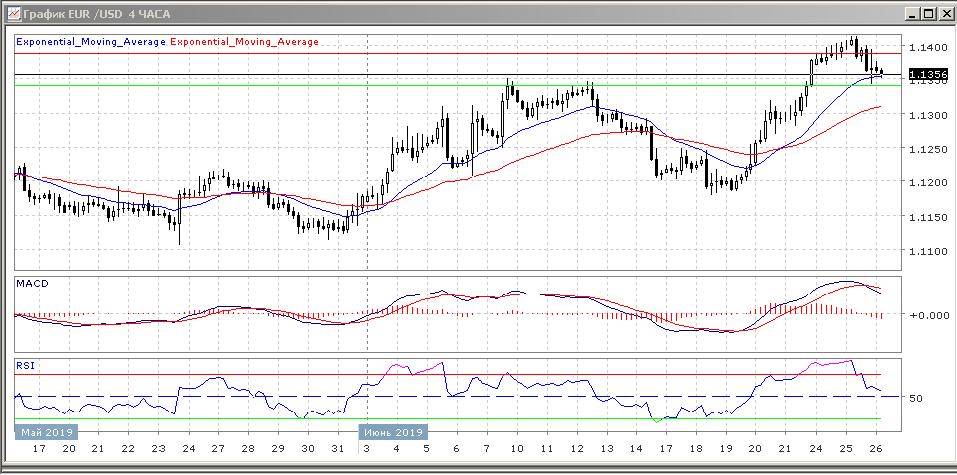Click the Май 2019 month marker
Image resolution: width=957 pixels, height=475 pixels.
pos(45,432)
